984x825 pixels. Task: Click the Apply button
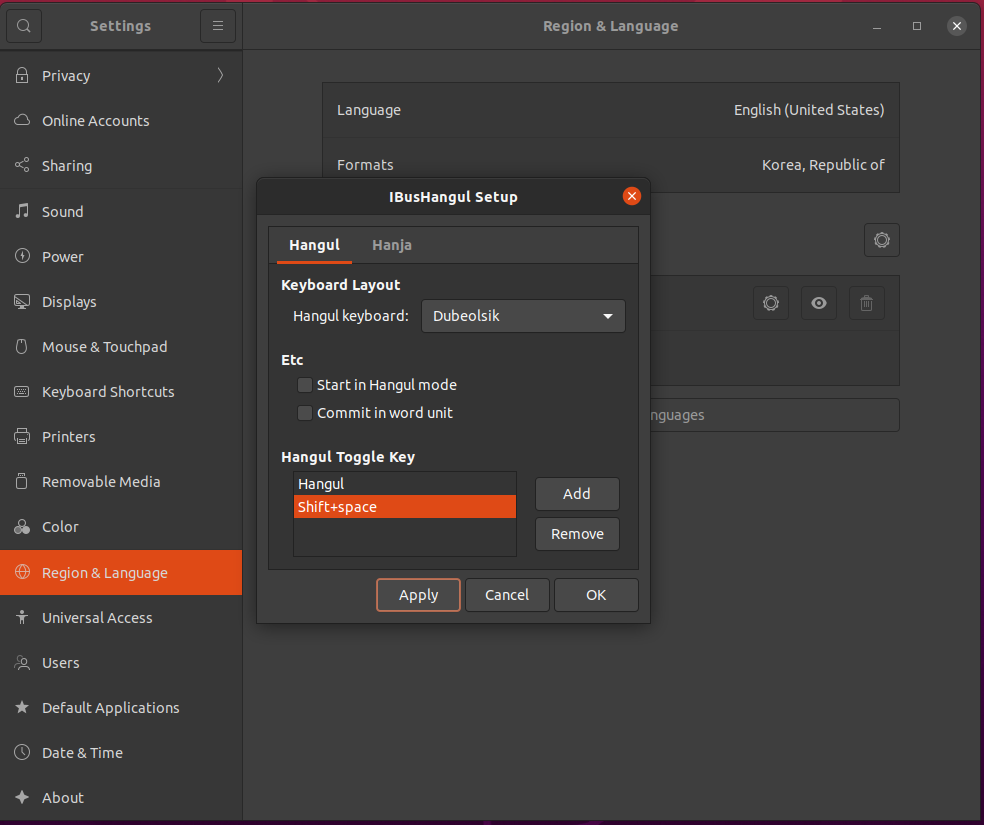click(418, 595)
